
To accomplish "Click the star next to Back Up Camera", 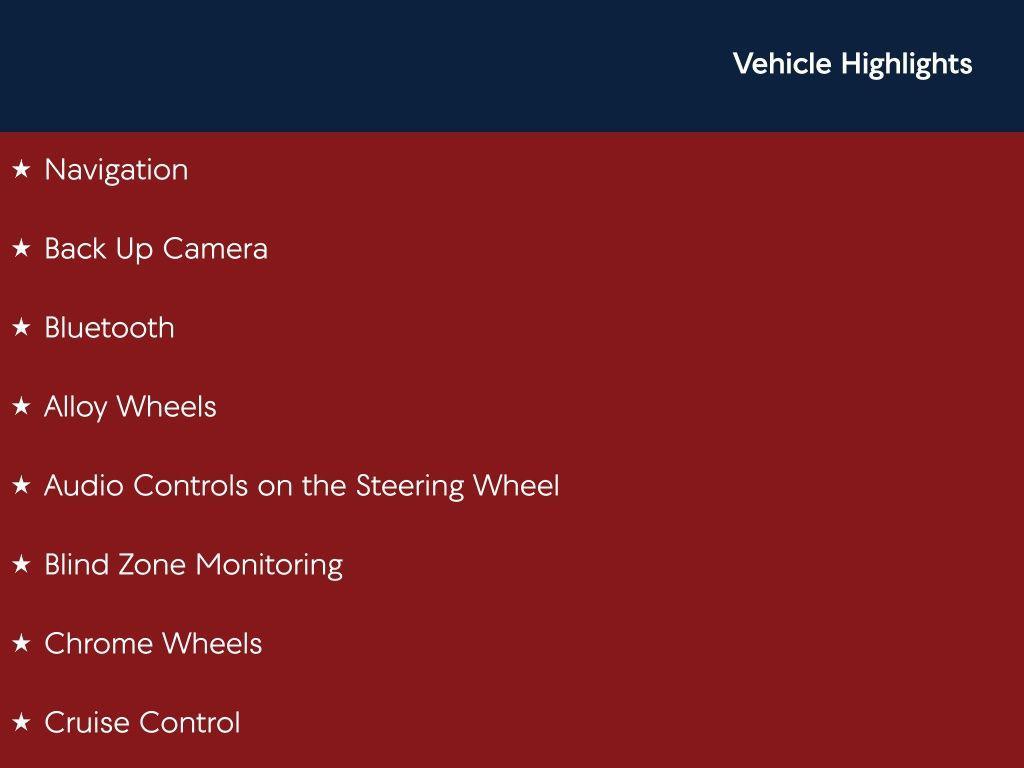I will 21,249.
